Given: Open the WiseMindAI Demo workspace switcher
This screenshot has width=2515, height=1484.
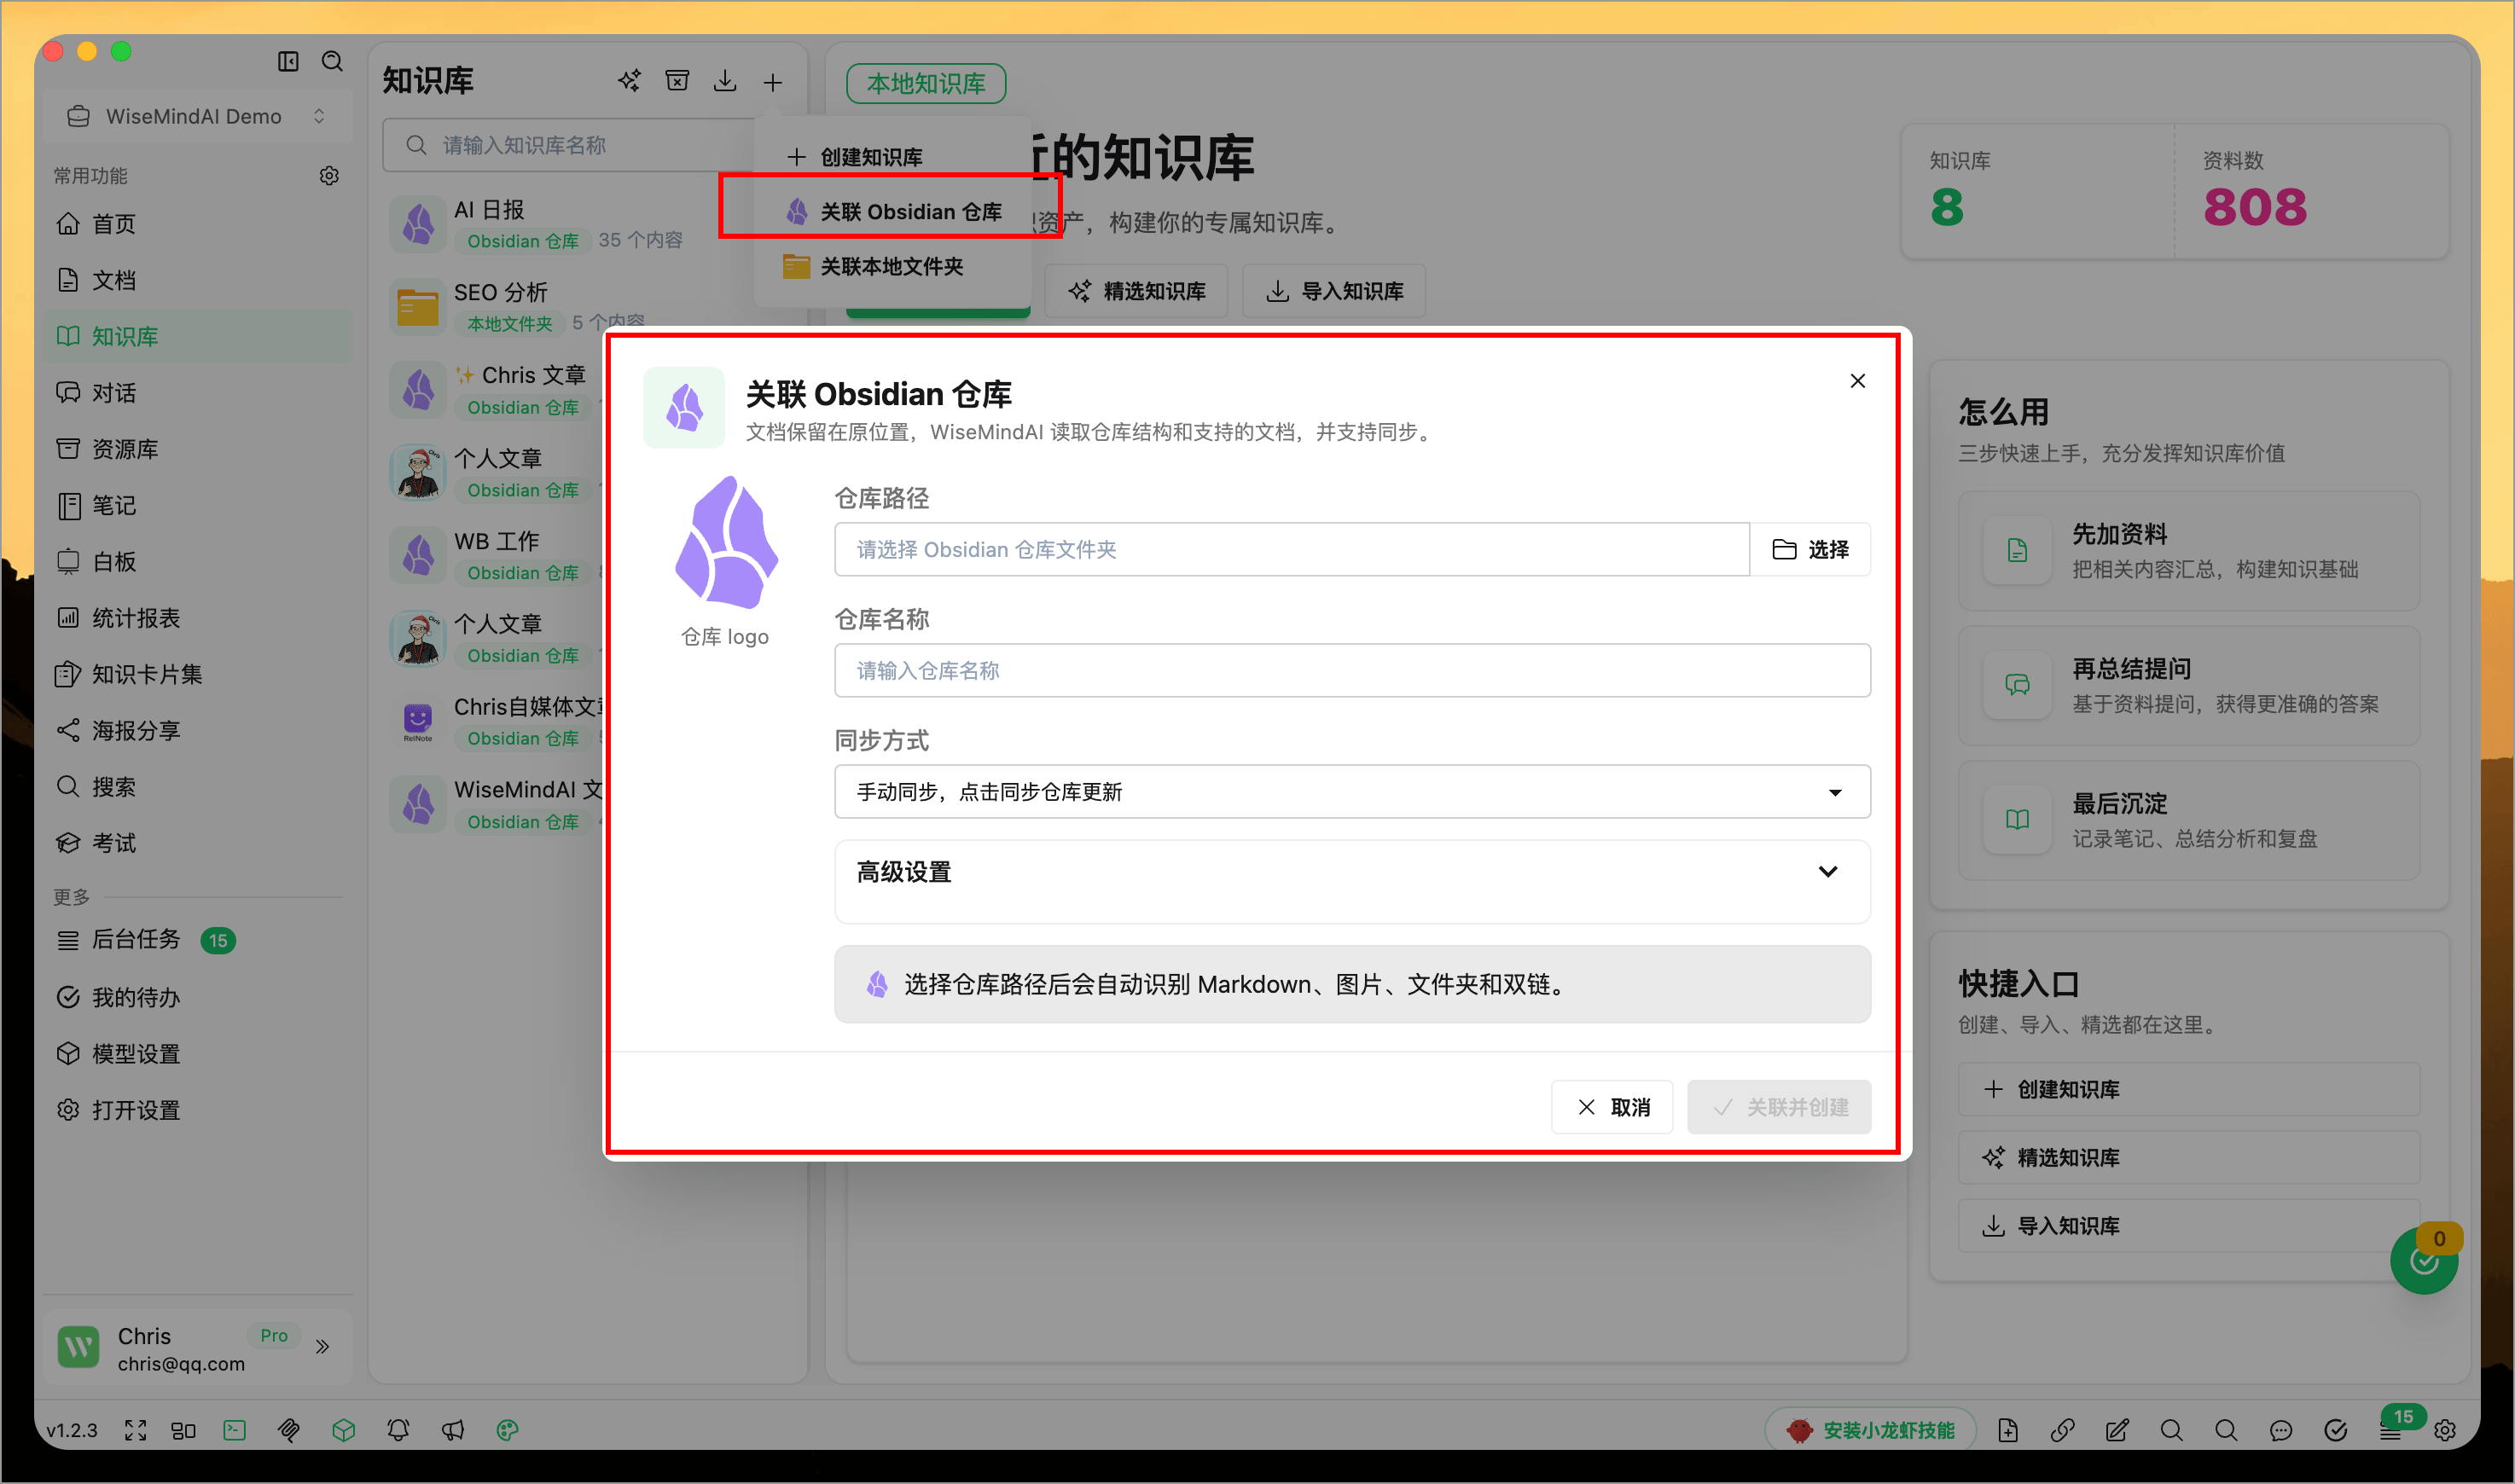Looking at the screenshot, I should pyautogui.click(x=197, y=116).
